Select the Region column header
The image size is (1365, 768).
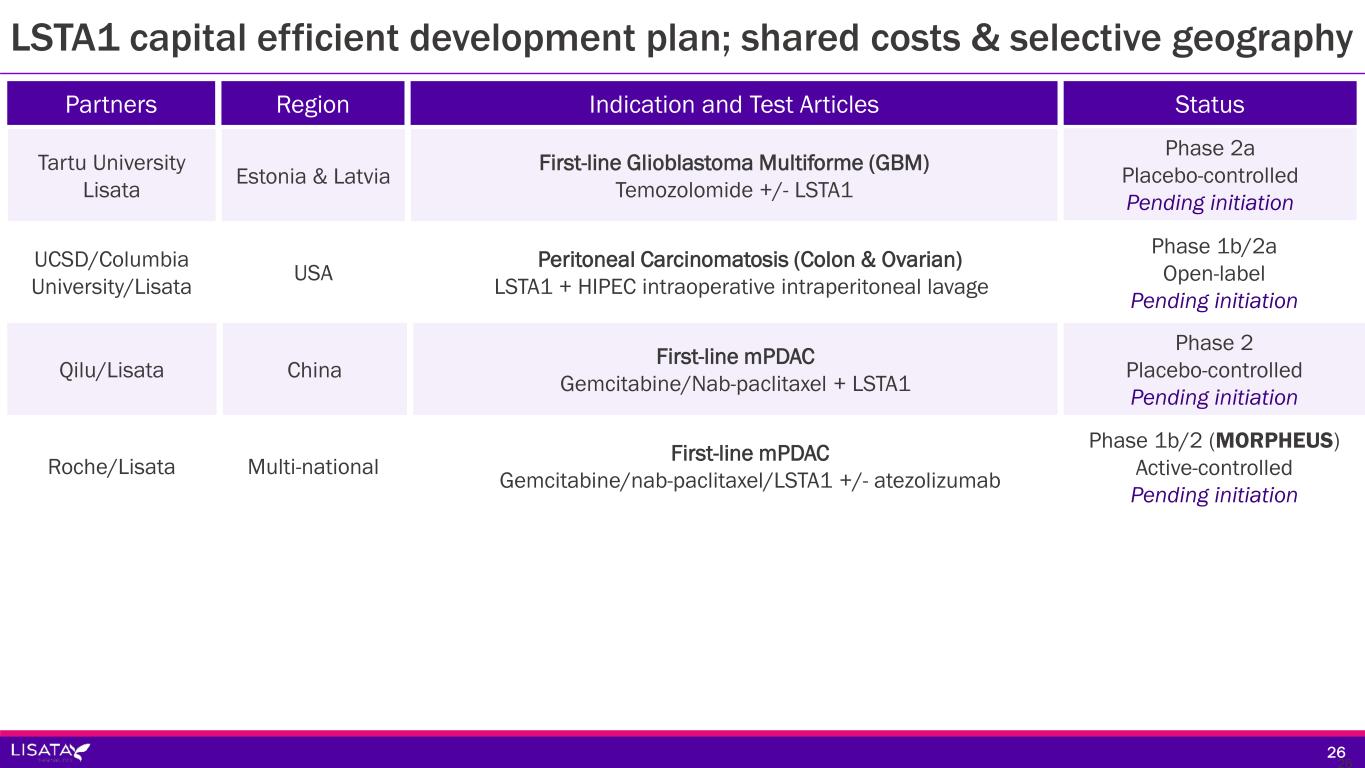pos(313,104)
